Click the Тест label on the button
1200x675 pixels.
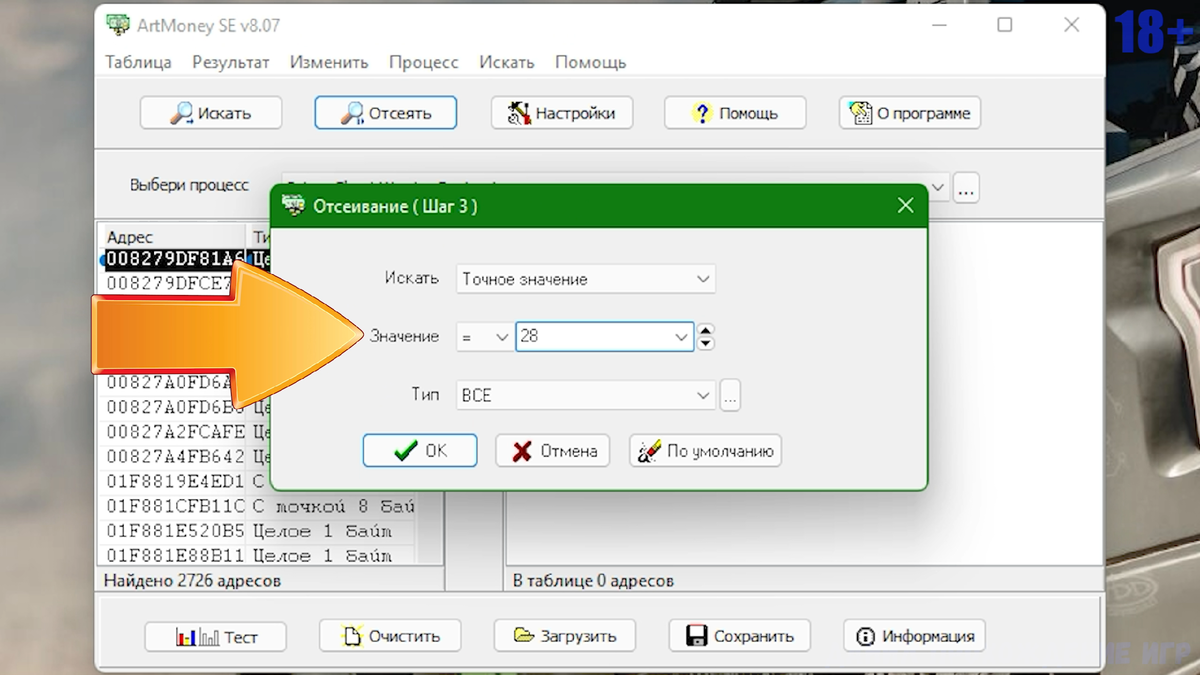click(x=241, y=636)
